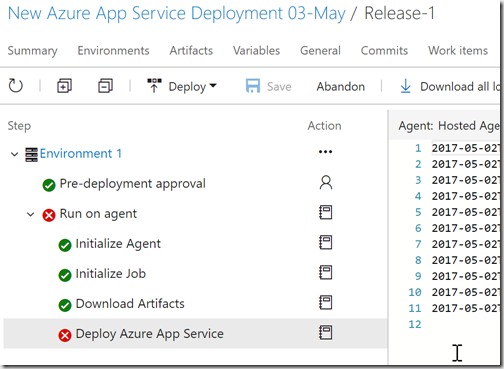Click the Download all logs arrow icon

[x=405, y=86]
